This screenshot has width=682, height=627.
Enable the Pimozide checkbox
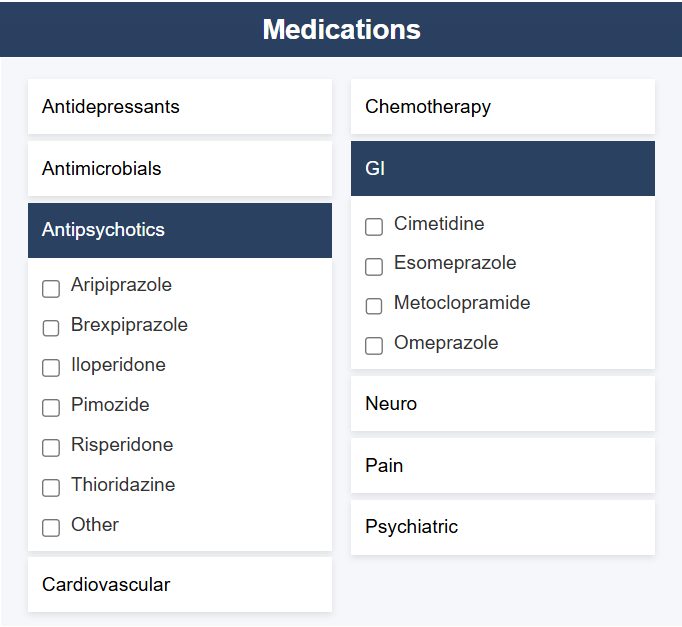pyautogui.click(x=51, y=408)
